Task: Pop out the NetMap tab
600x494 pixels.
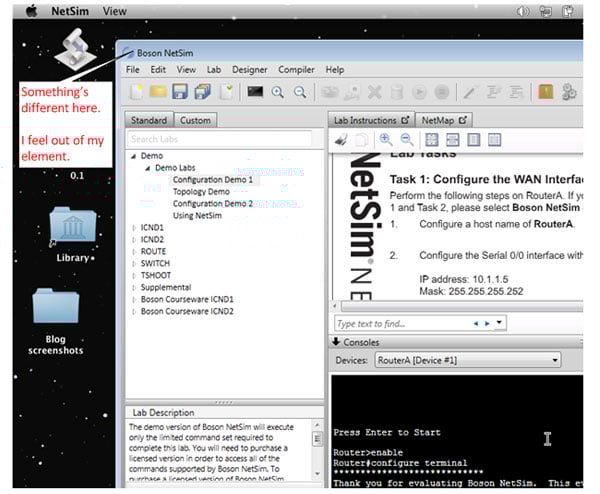Action: tap(463, 120)
